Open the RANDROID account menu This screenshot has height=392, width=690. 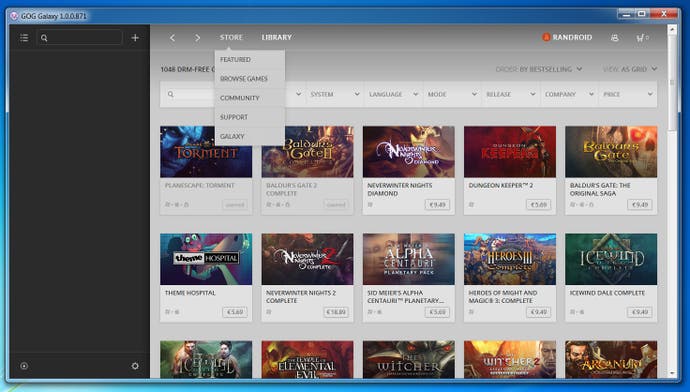point(572,37)
